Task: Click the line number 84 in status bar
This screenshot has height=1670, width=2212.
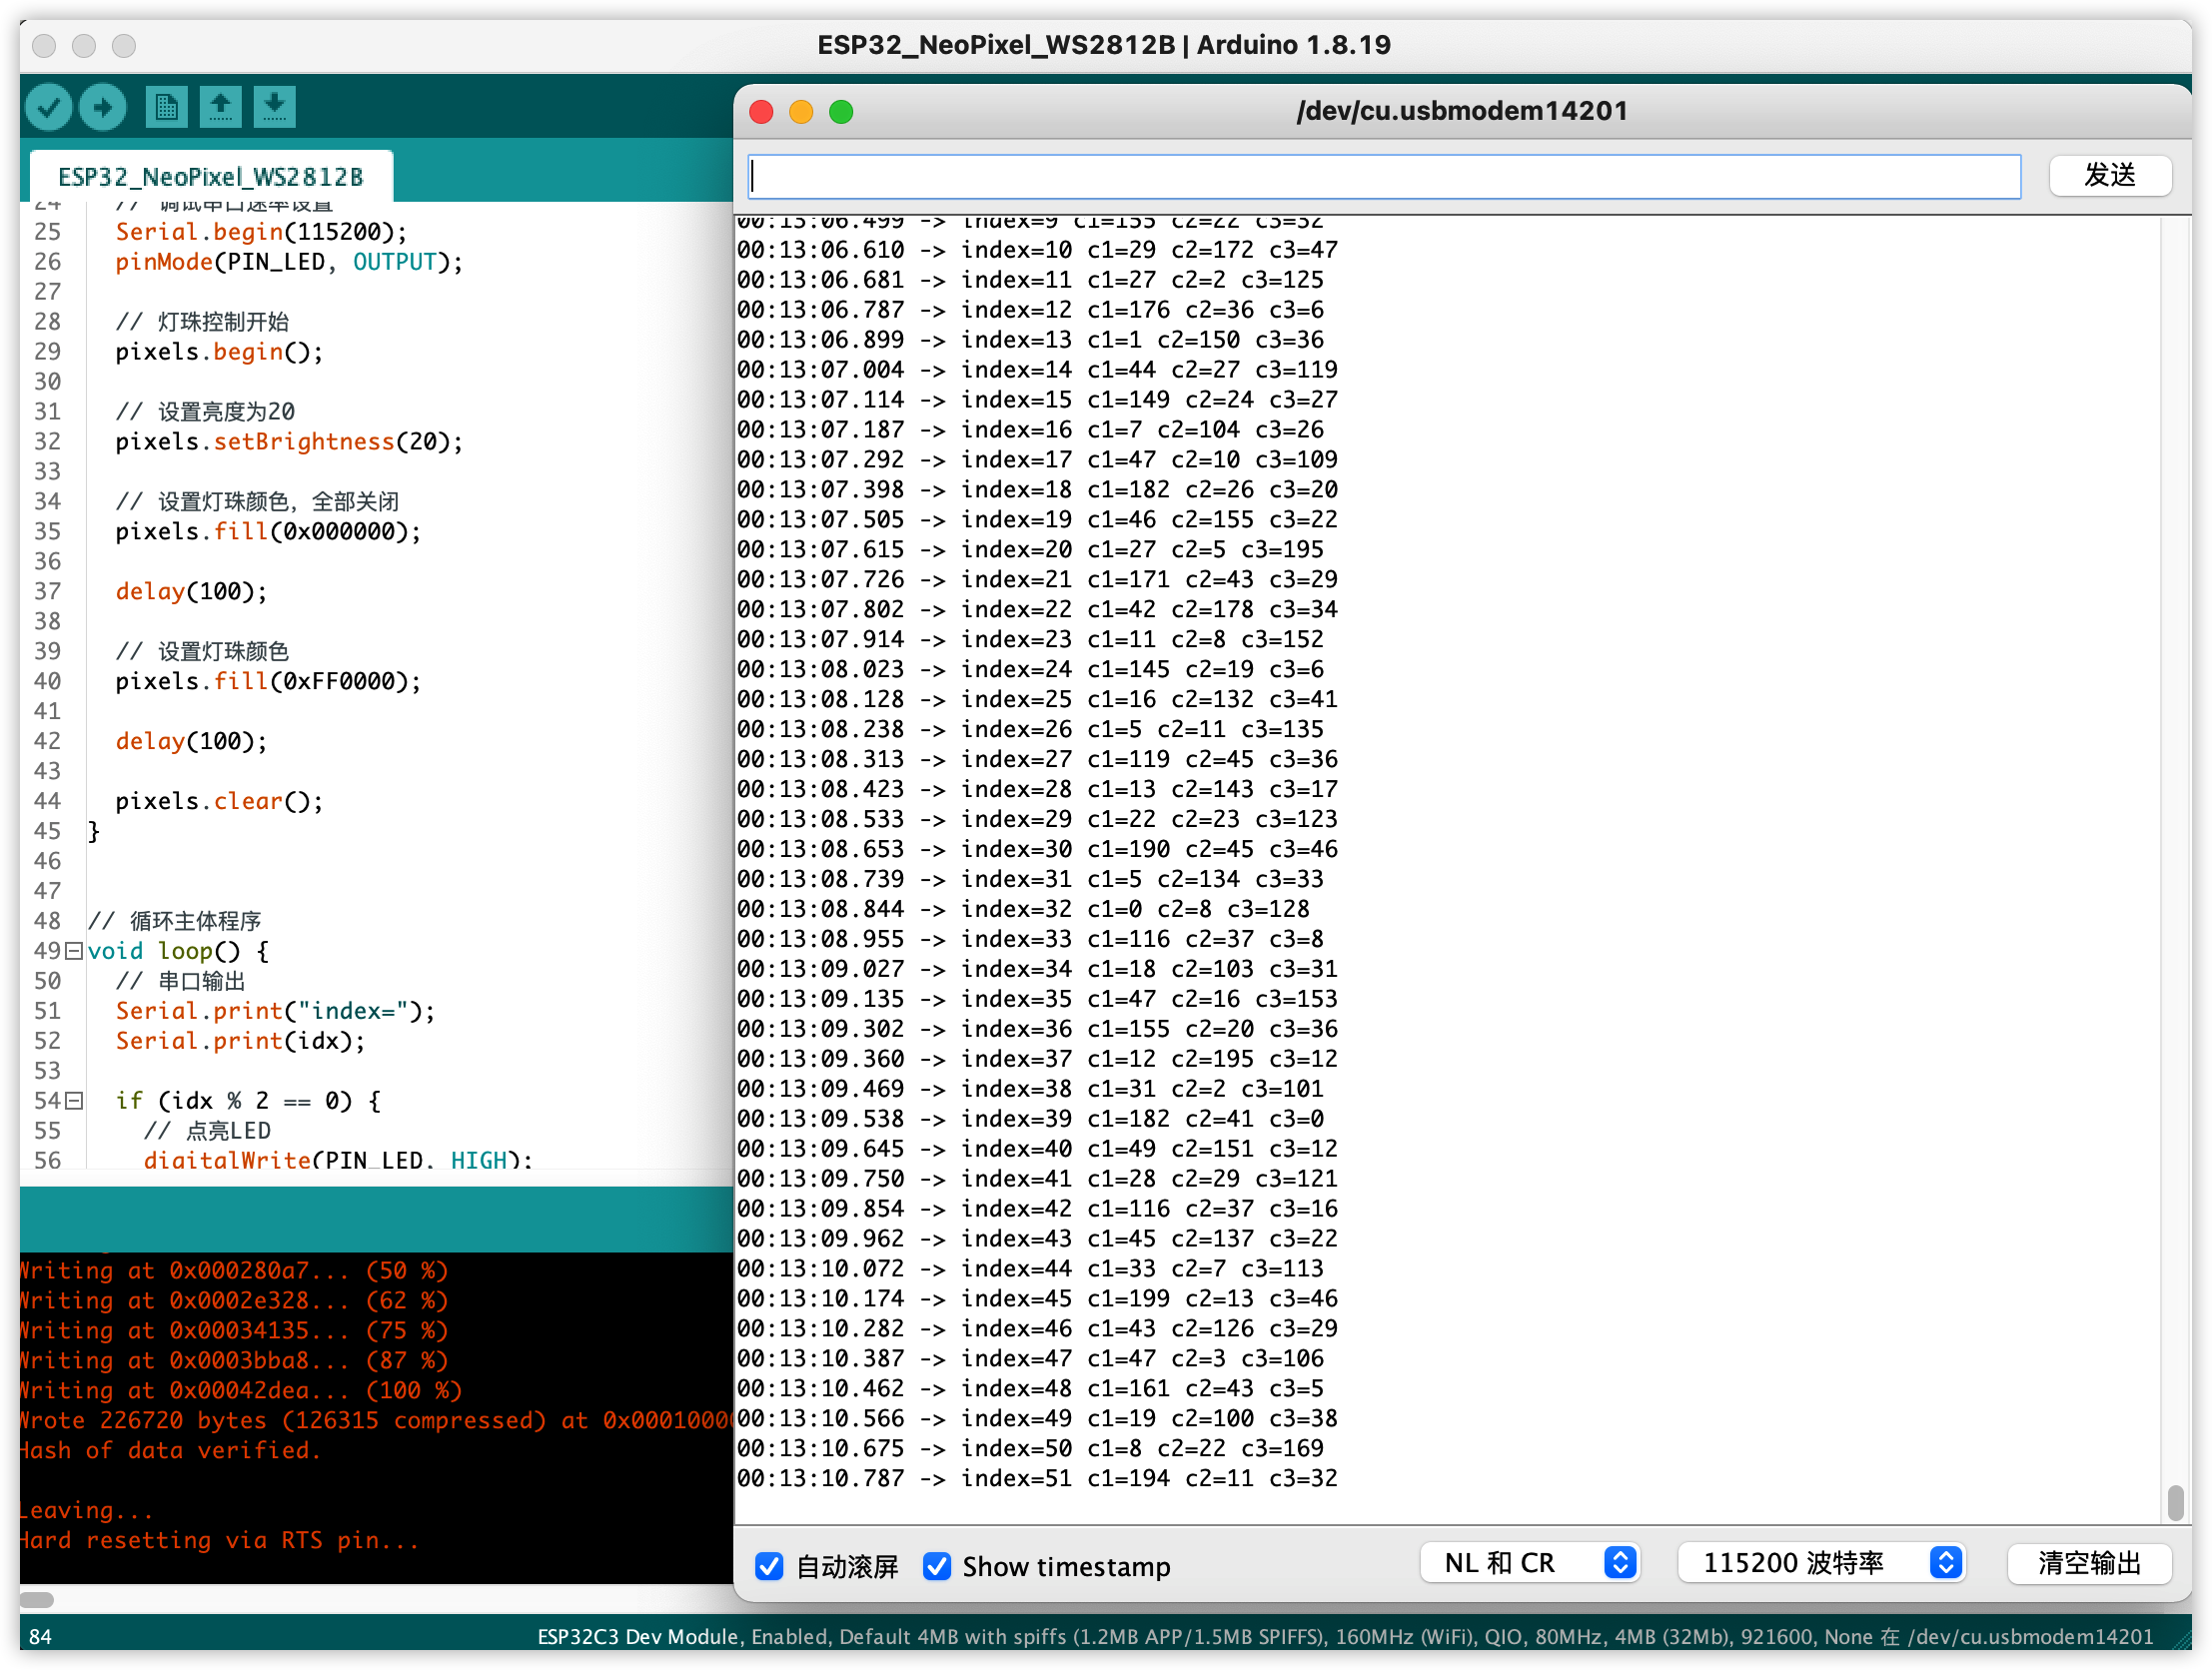Action: click(40, 1637)
